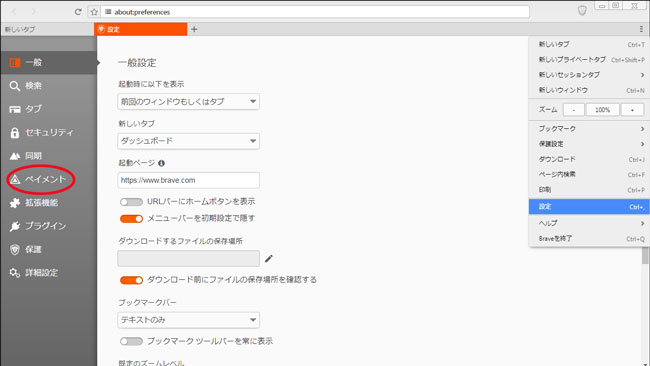Viewport: 650px width, 366px height.
Task: Click the 詳細設定 gears icon
Action: (x=15, y=273)
